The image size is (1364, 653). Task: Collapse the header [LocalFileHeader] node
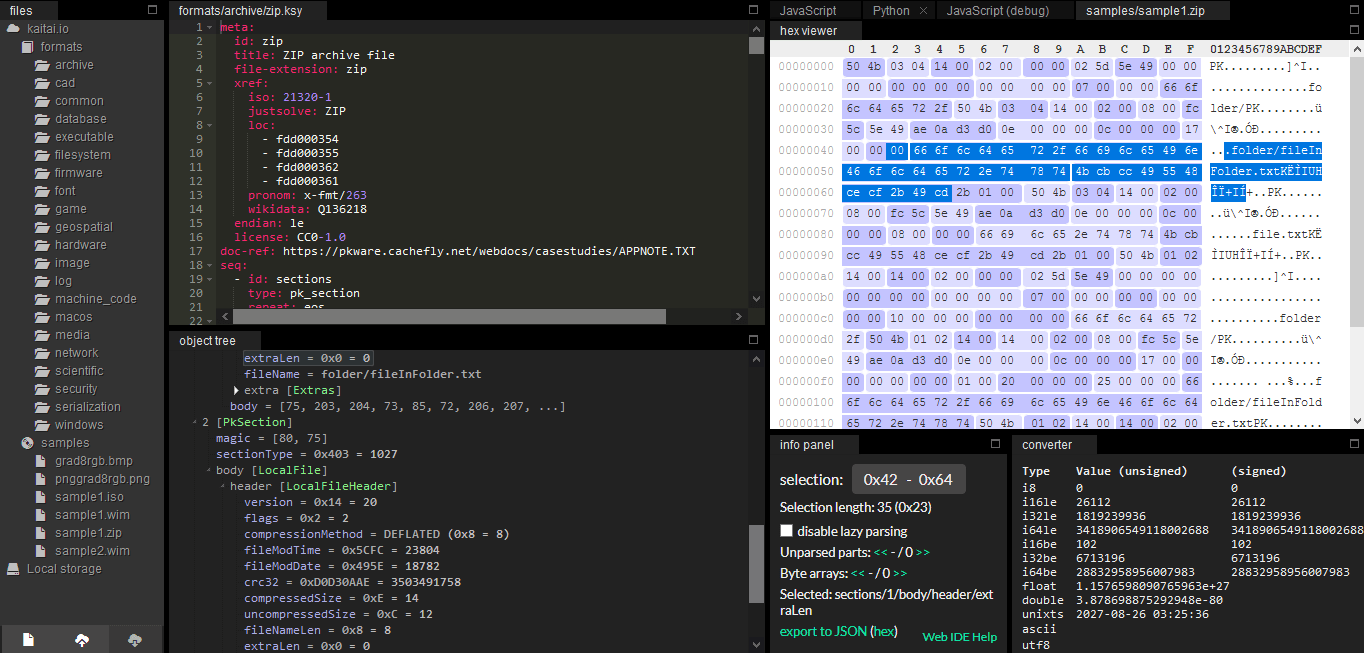(x=222, y=487)
